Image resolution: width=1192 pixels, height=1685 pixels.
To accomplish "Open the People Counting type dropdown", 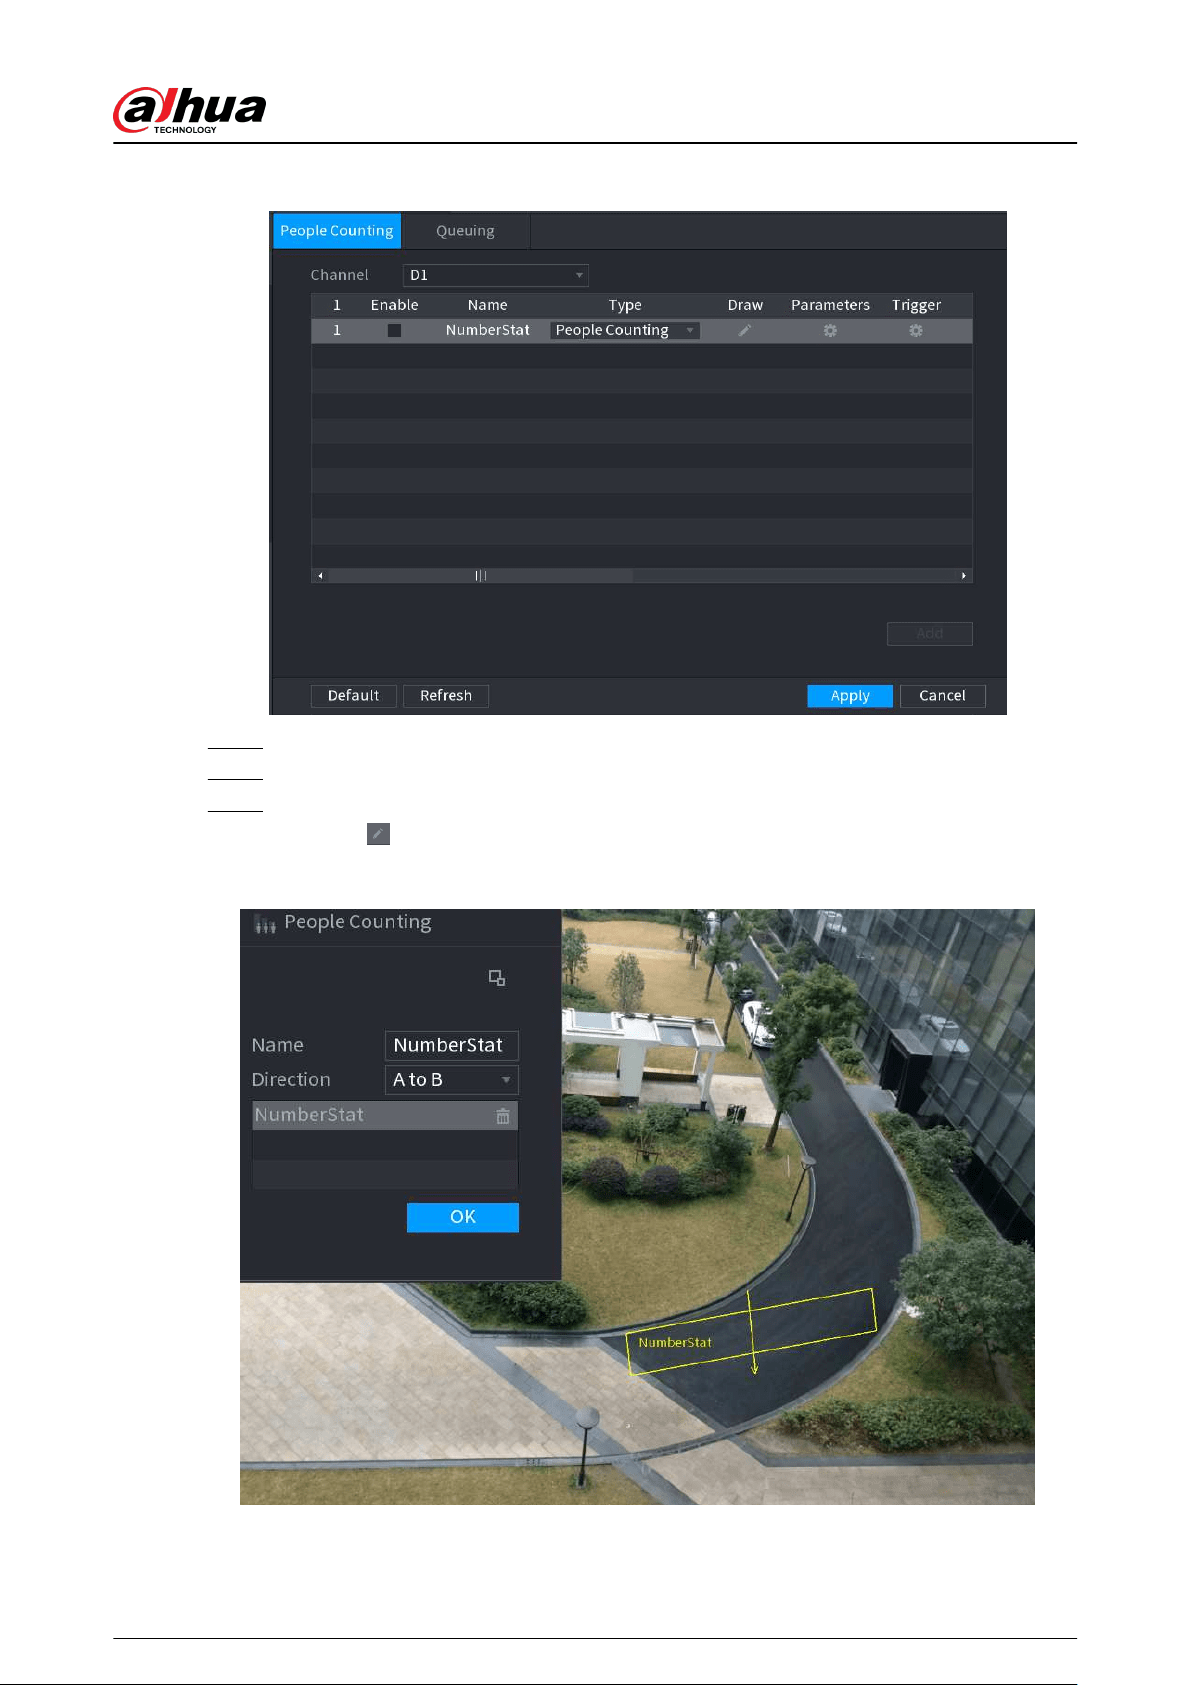I will click(x=625, y=330).
